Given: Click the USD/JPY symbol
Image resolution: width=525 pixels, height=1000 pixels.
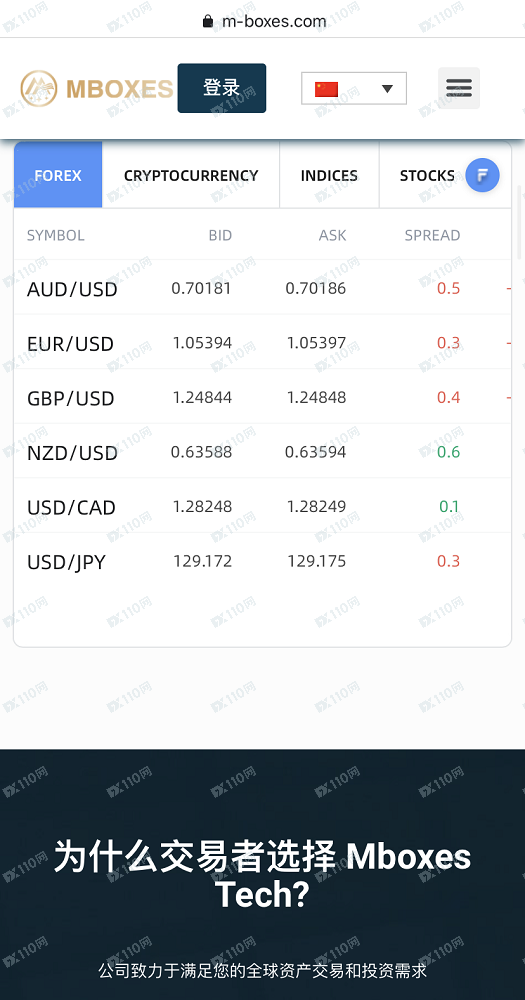Looking at the screenshot, I should (66, 562).
